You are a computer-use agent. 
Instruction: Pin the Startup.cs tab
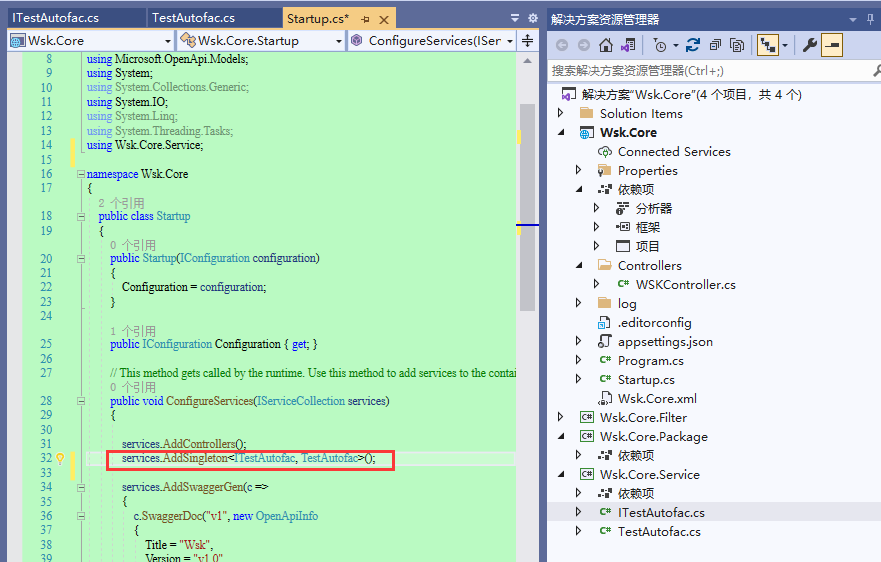366,20
